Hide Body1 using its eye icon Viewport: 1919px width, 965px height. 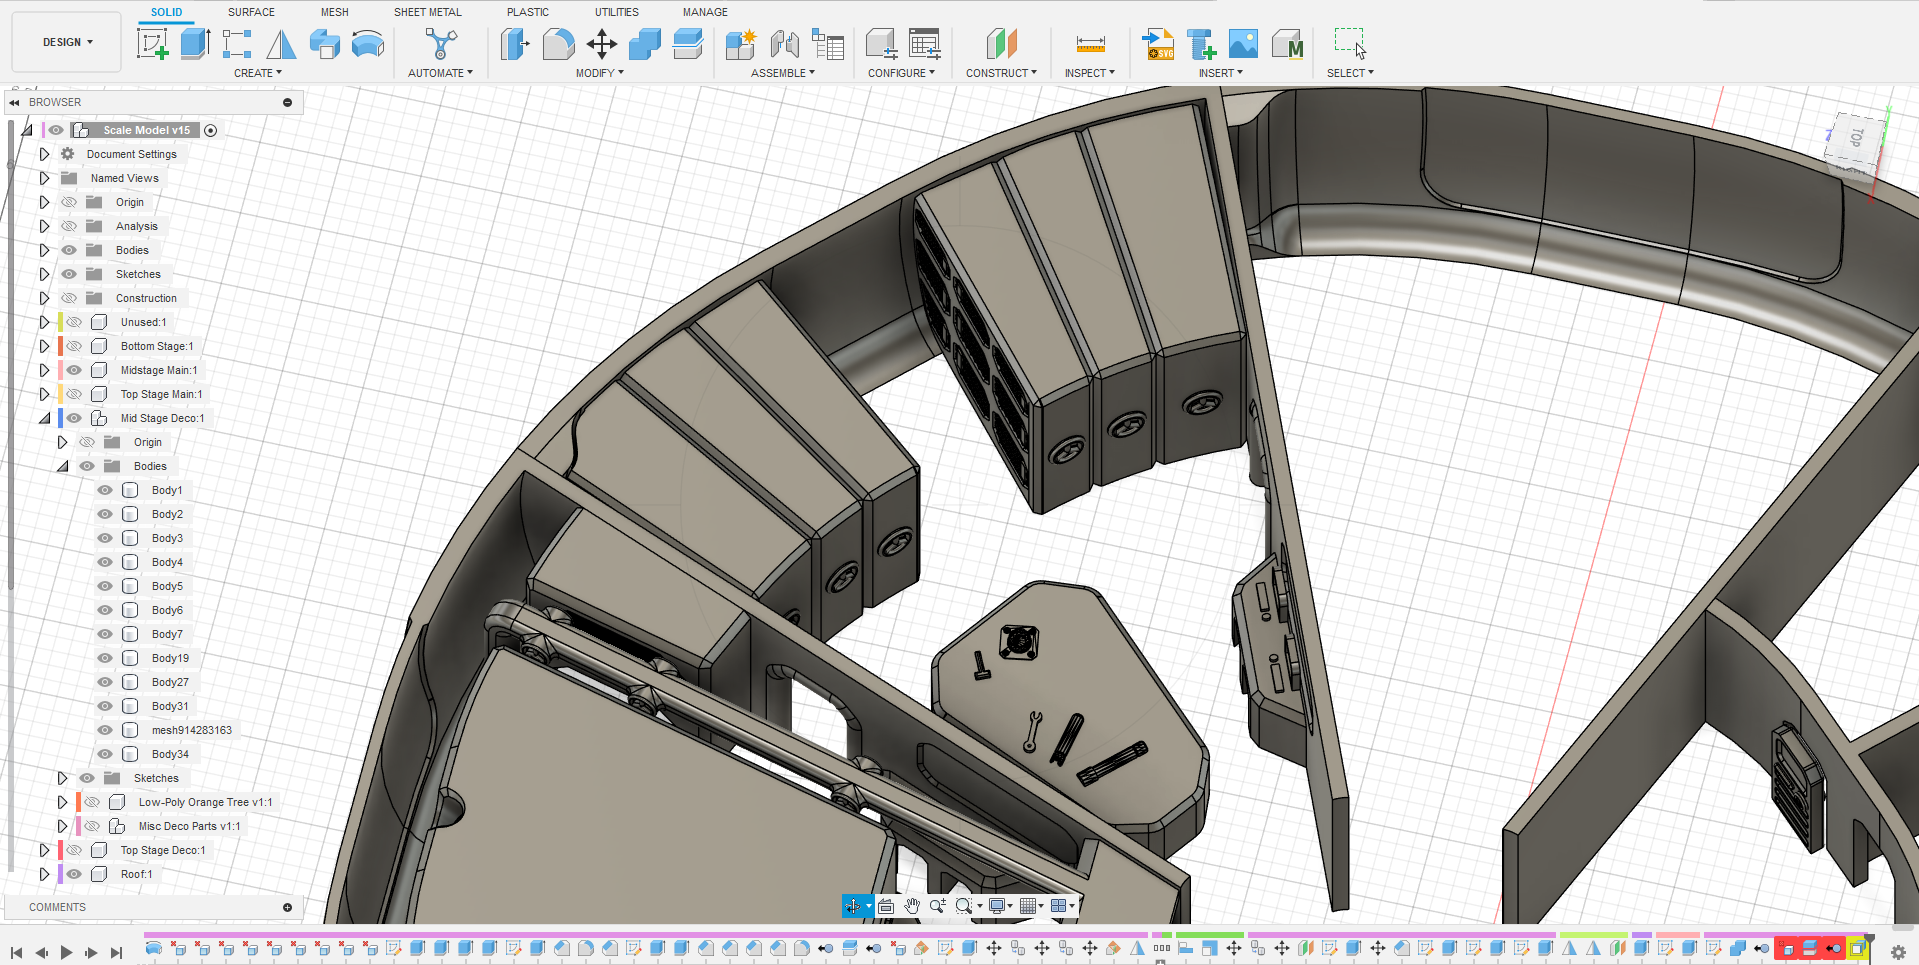[105, 490]
